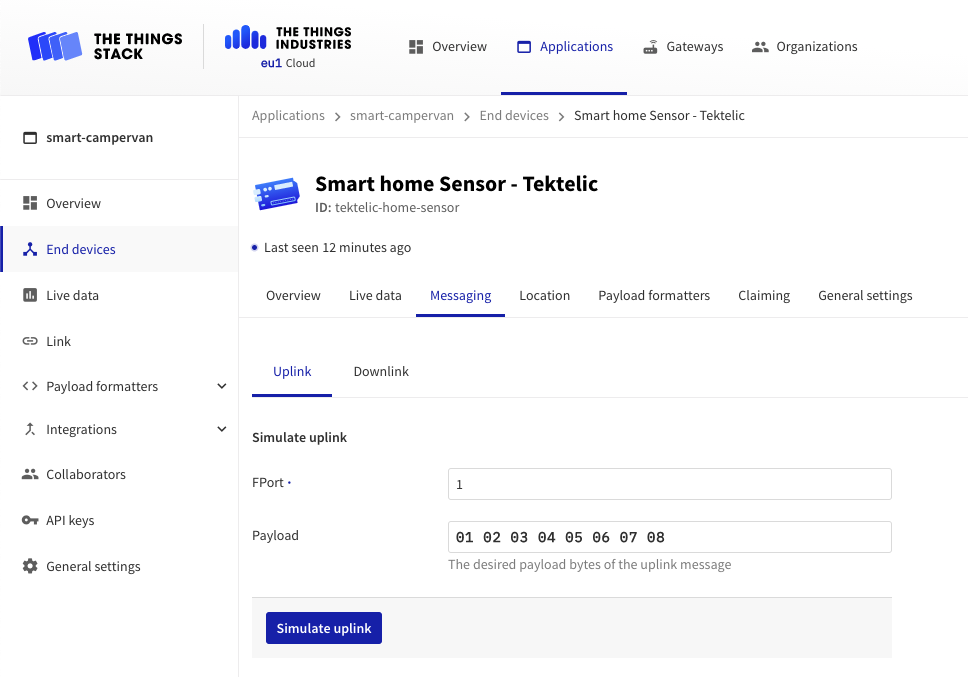
Task: Expand the Payload formatters sidebar menu
Action: 221,386
